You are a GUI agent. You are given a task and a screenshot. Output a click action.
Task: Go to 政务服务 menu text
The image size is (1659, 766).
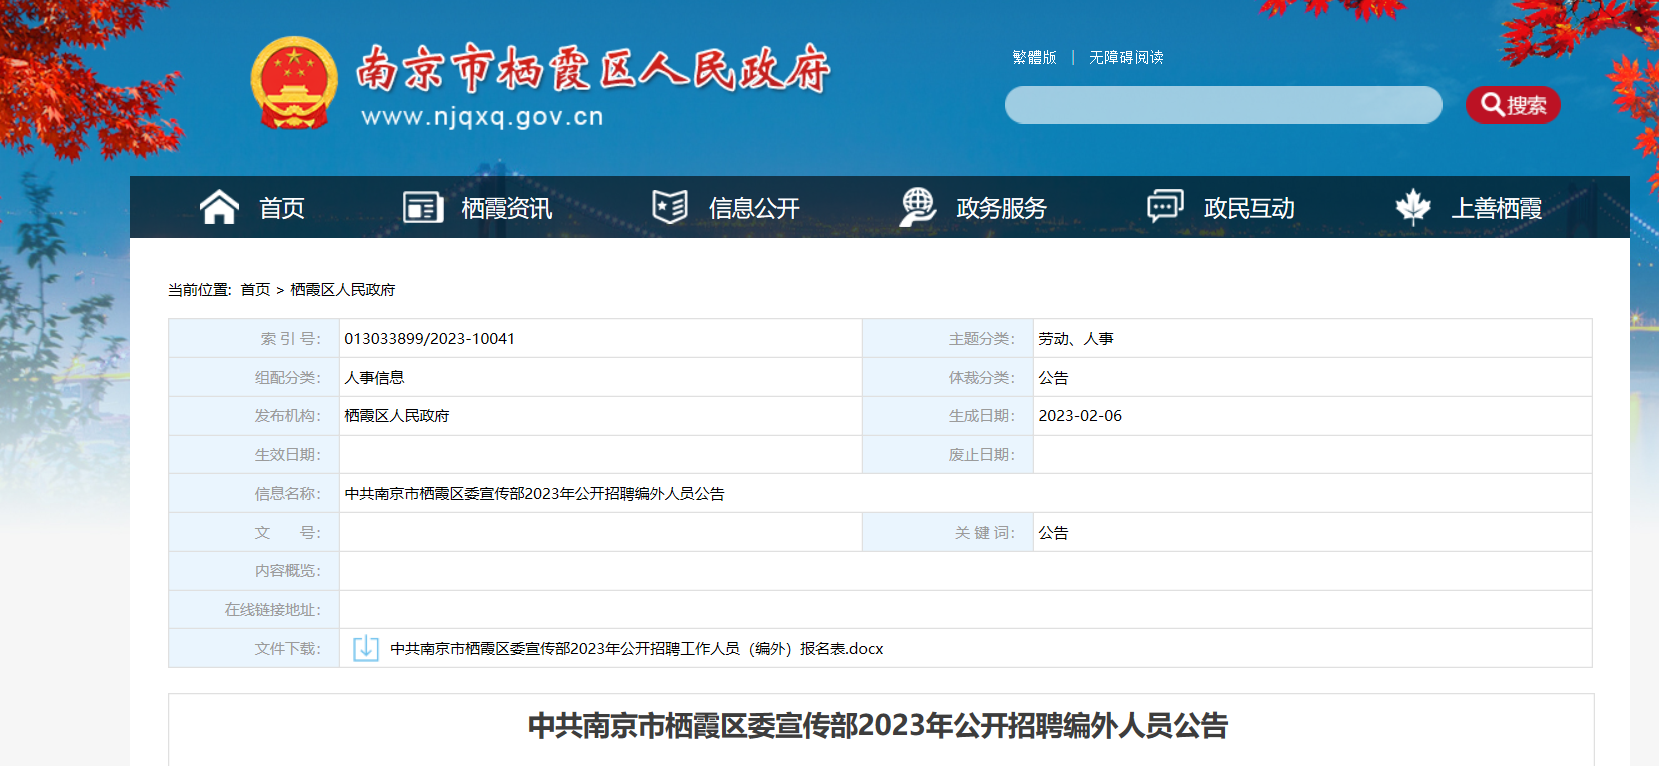(1001, 208)
